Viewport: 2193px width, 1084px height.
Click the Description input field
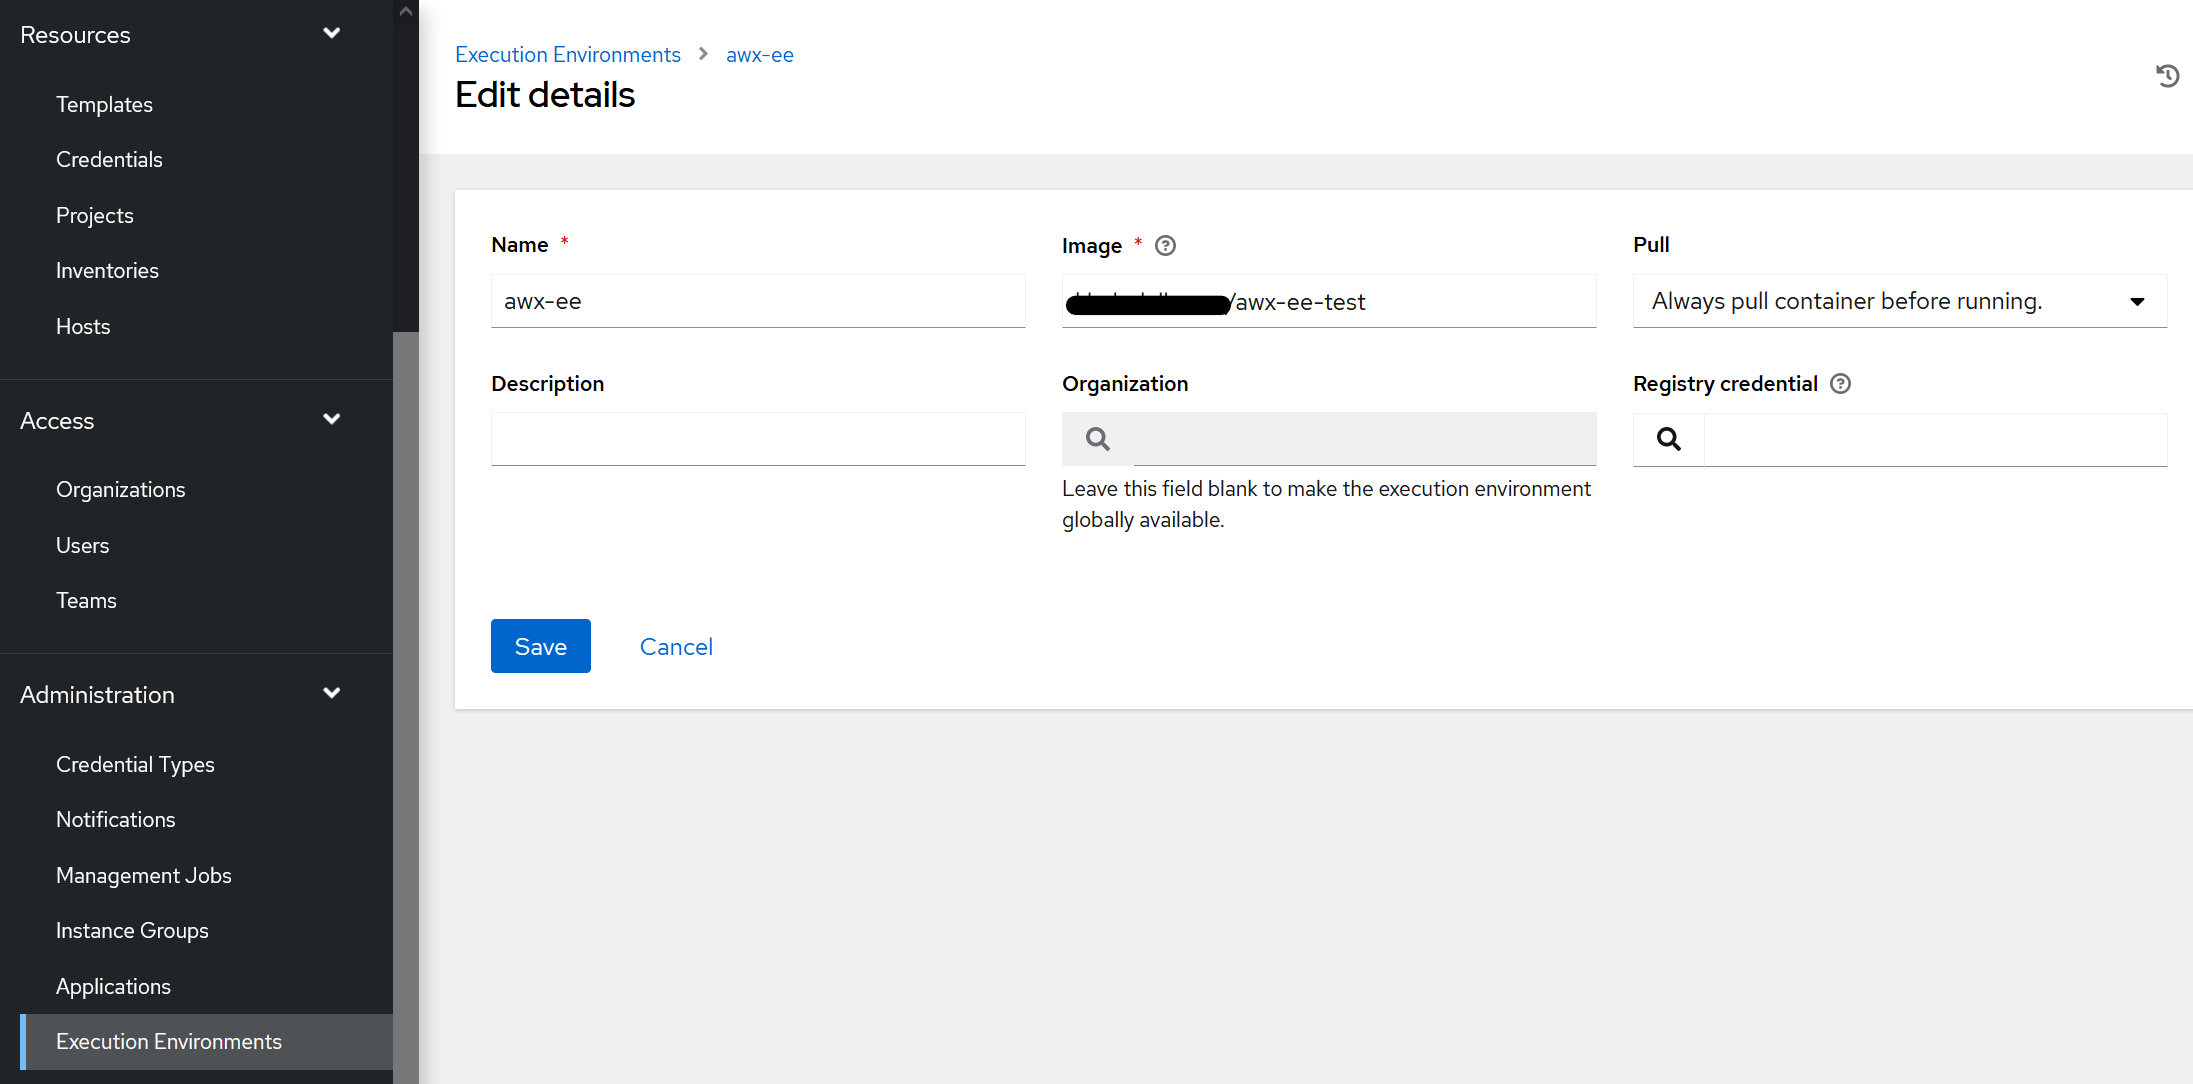757,439
